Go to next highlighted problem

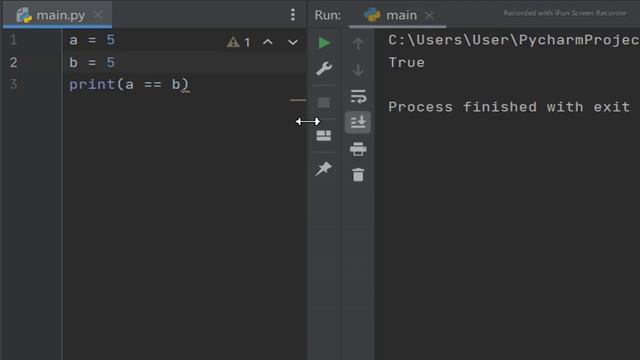[293, 42]
